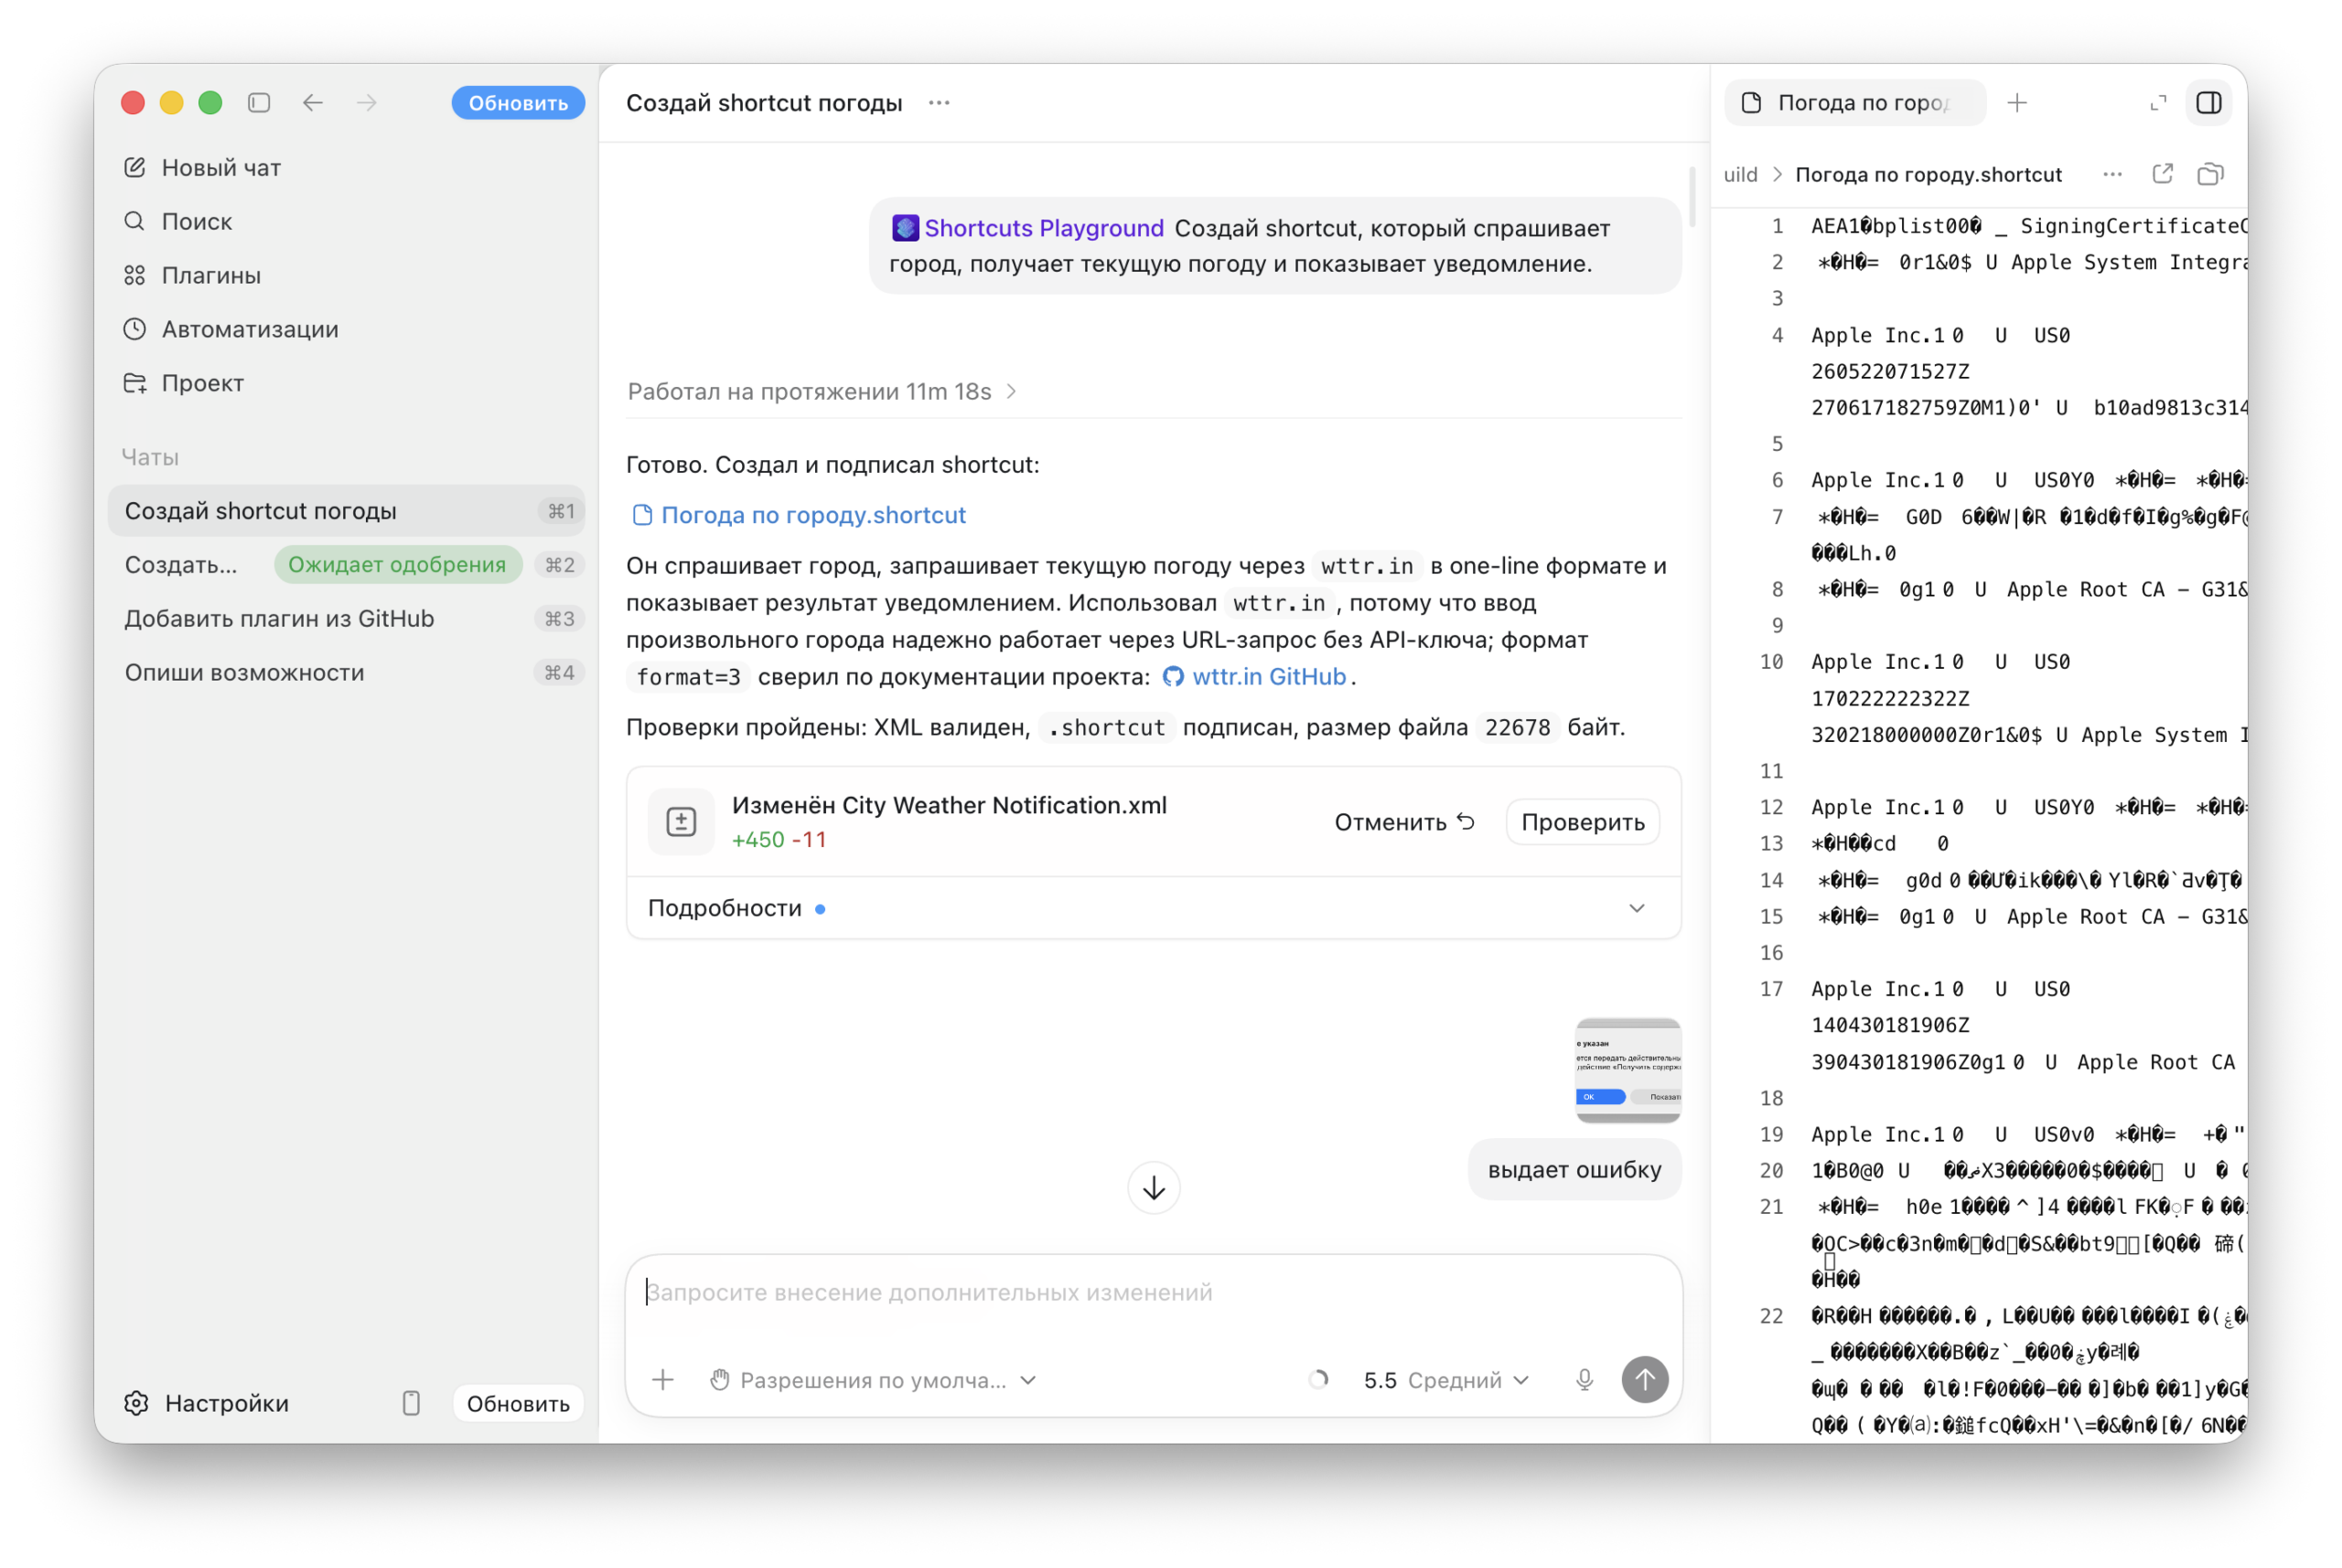Go forward with the right arrow
Screen dimensions: 2342x1568
(x=367, y=103)
